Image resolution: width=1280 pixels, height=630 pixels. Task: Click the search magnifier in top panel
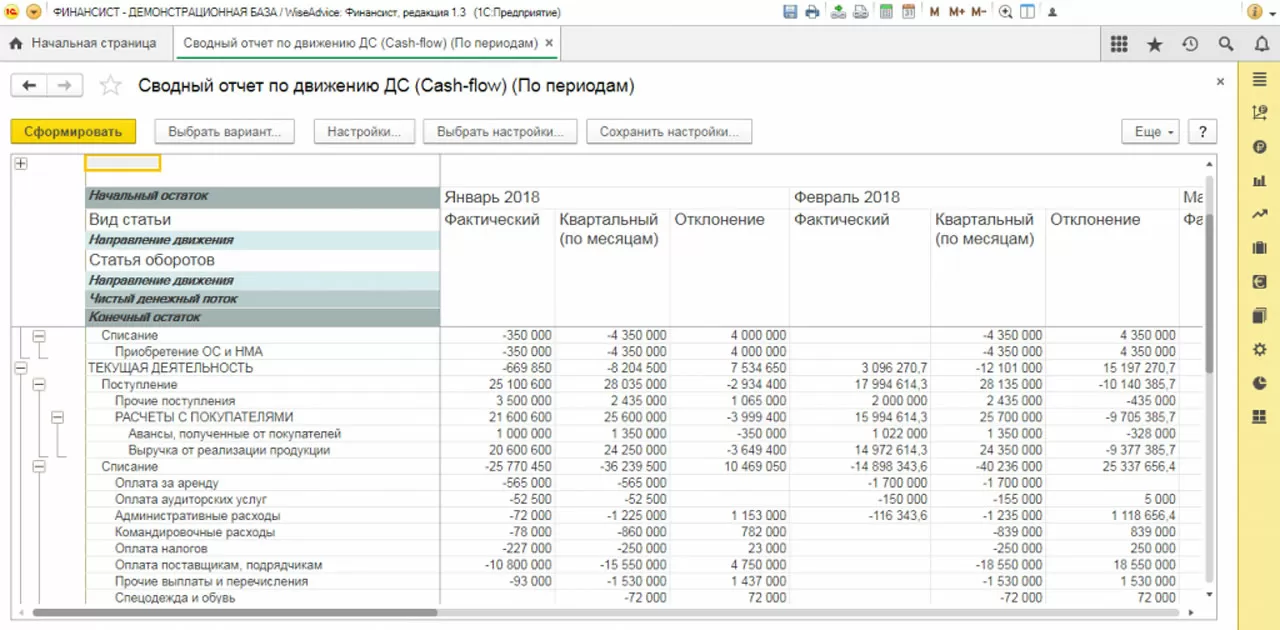1226,44
